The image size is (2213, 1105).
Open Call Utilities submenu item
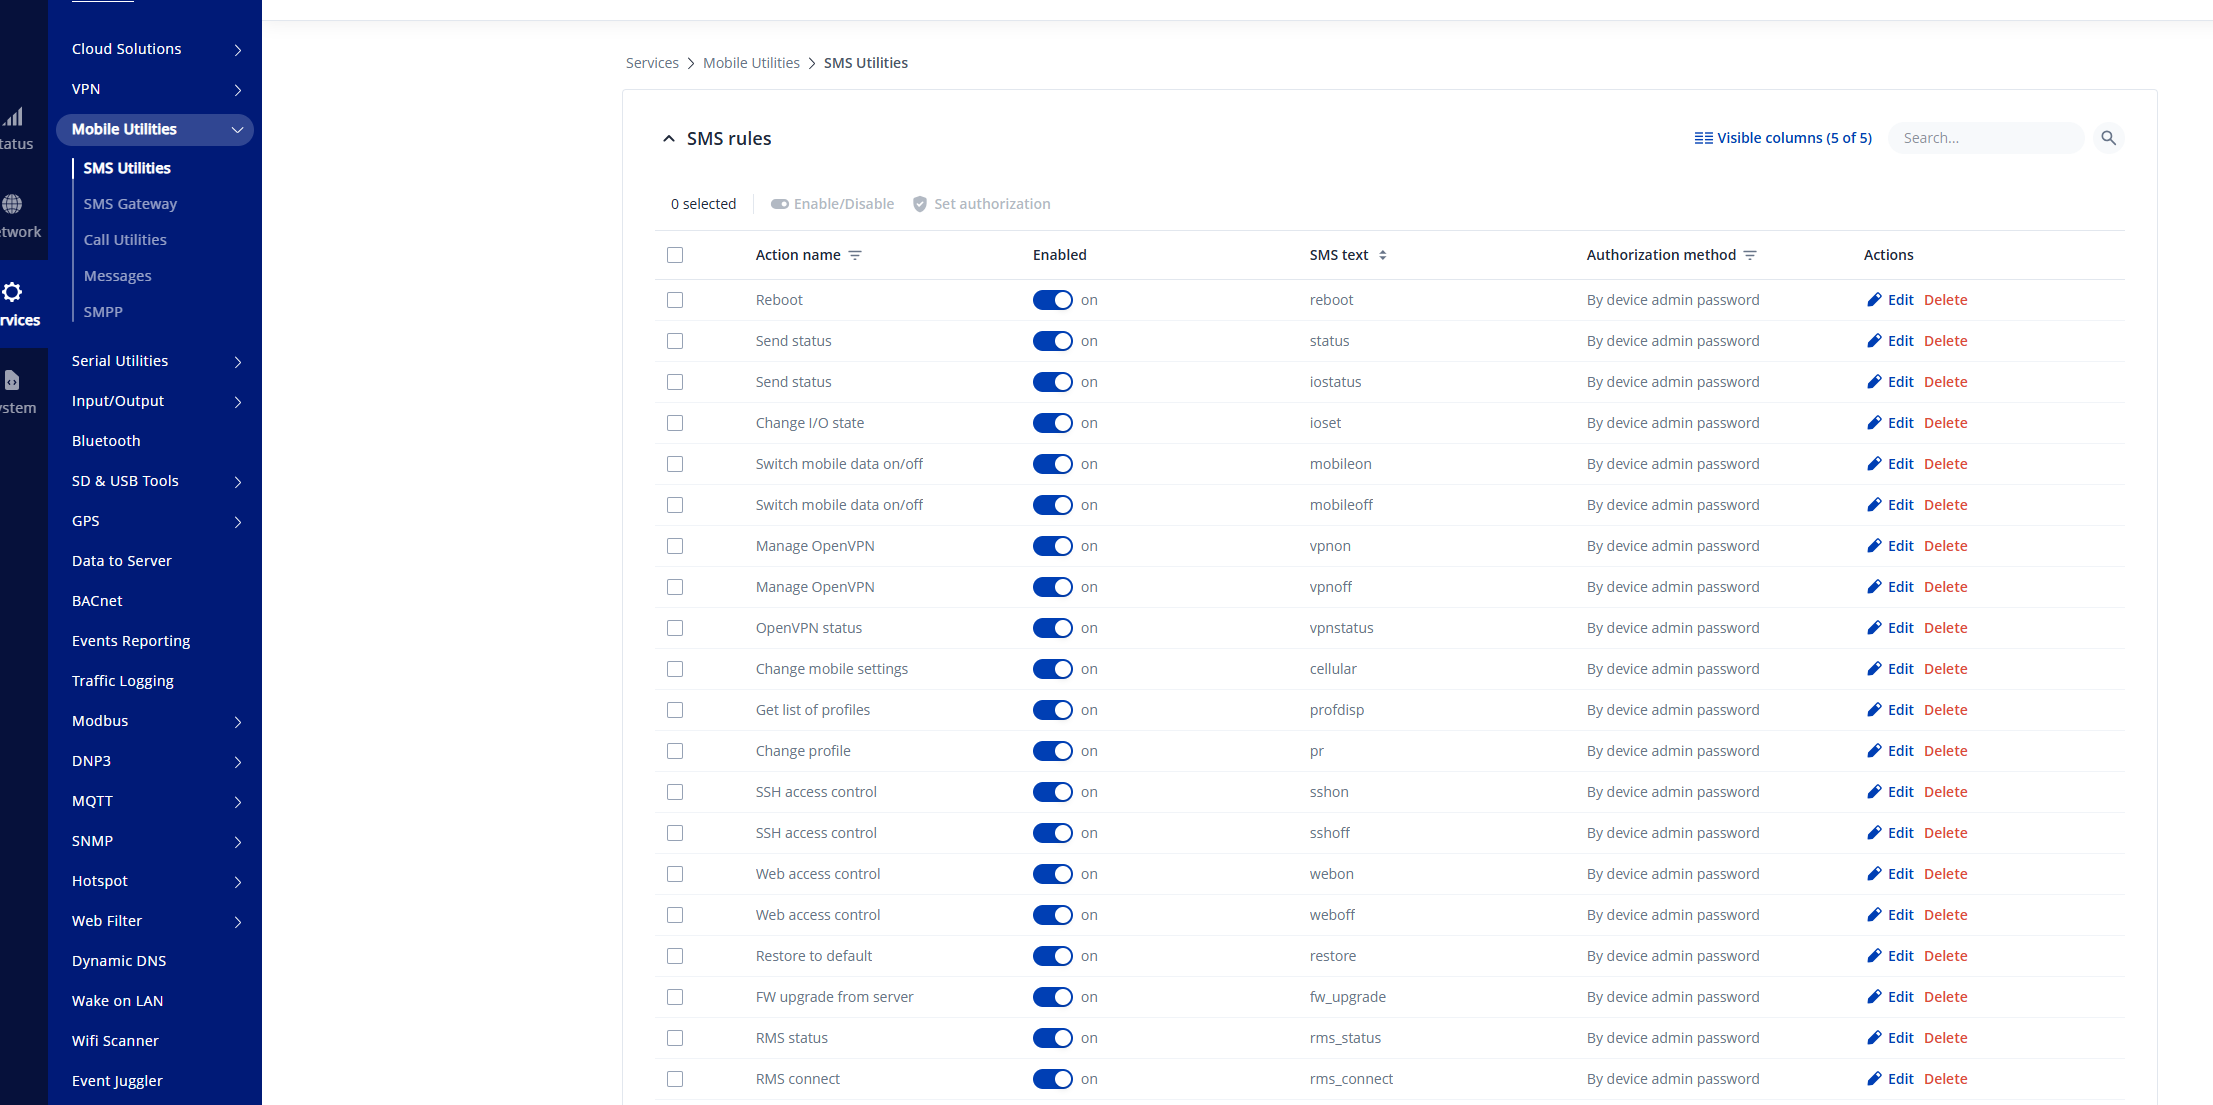tap(125, 240)
